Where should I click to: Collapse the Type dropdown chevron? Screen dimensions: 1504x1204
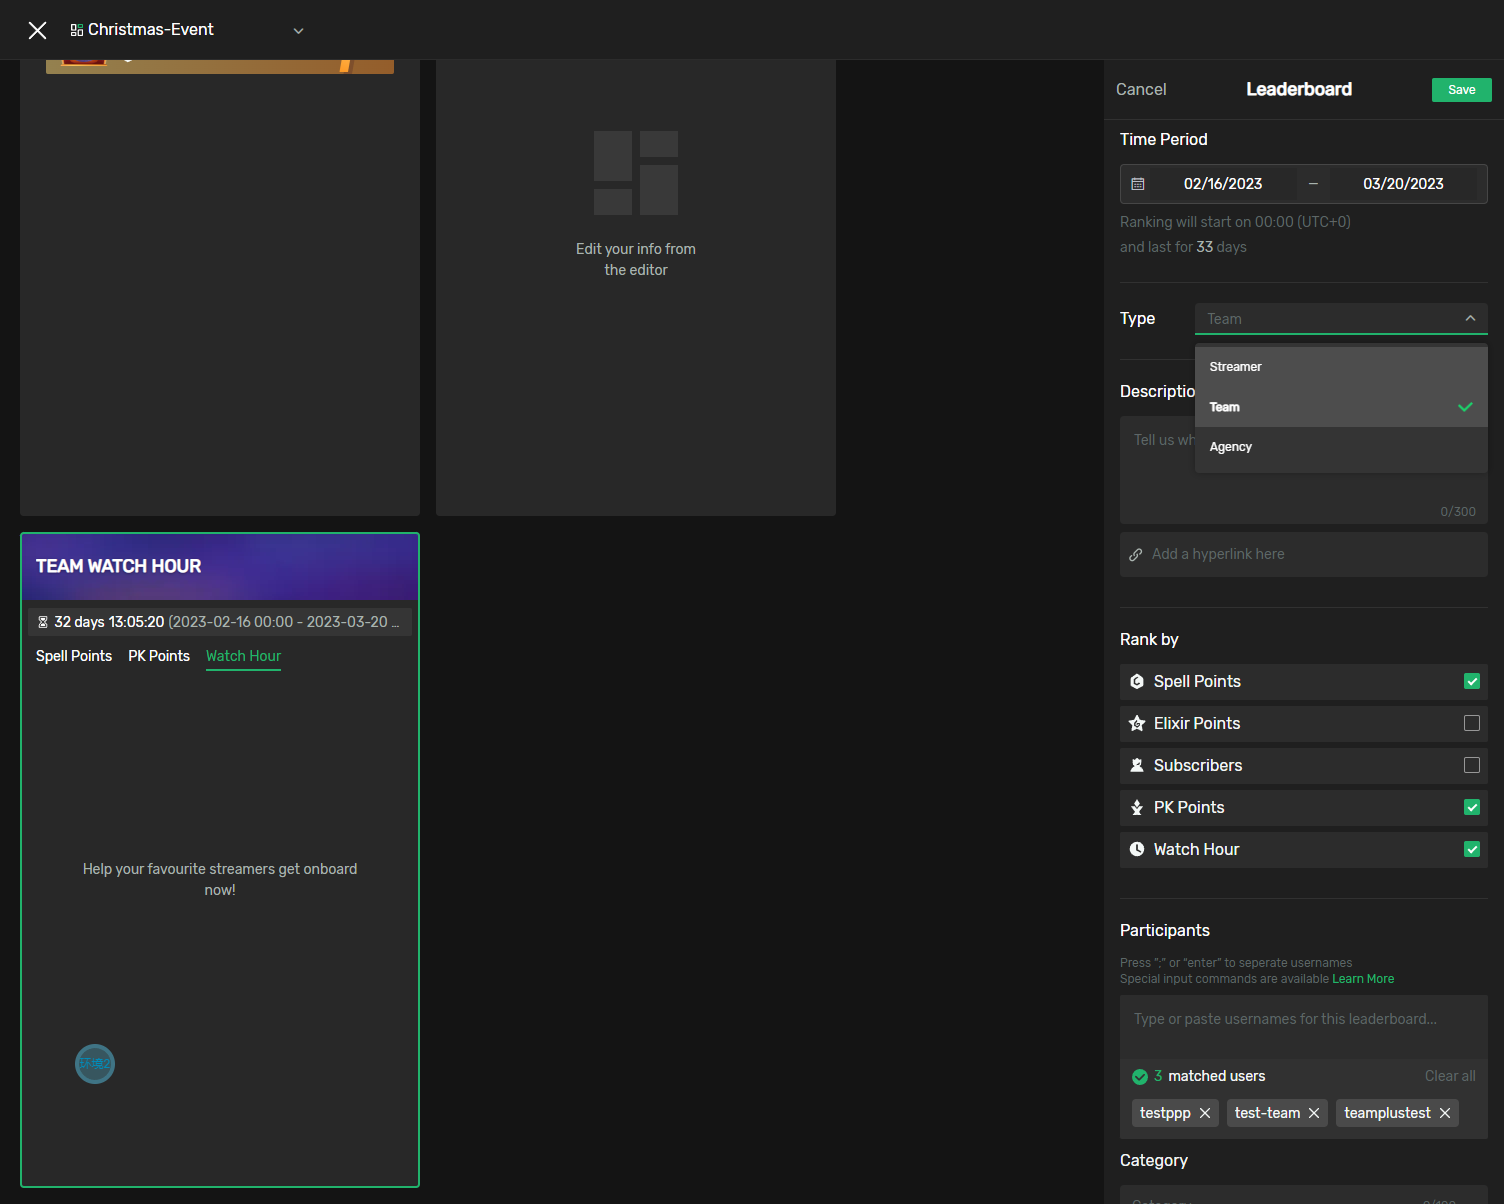[1470, 318]
